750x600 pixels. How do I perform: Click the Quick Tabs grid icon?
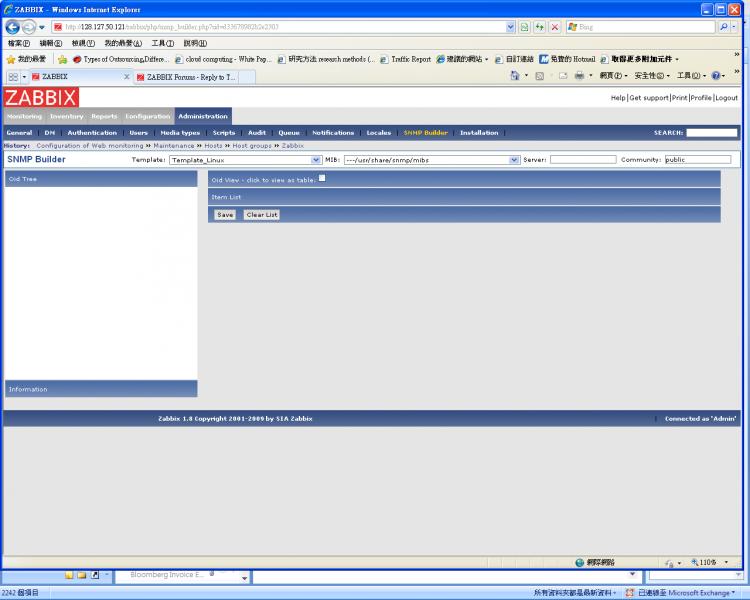point(13,77)
